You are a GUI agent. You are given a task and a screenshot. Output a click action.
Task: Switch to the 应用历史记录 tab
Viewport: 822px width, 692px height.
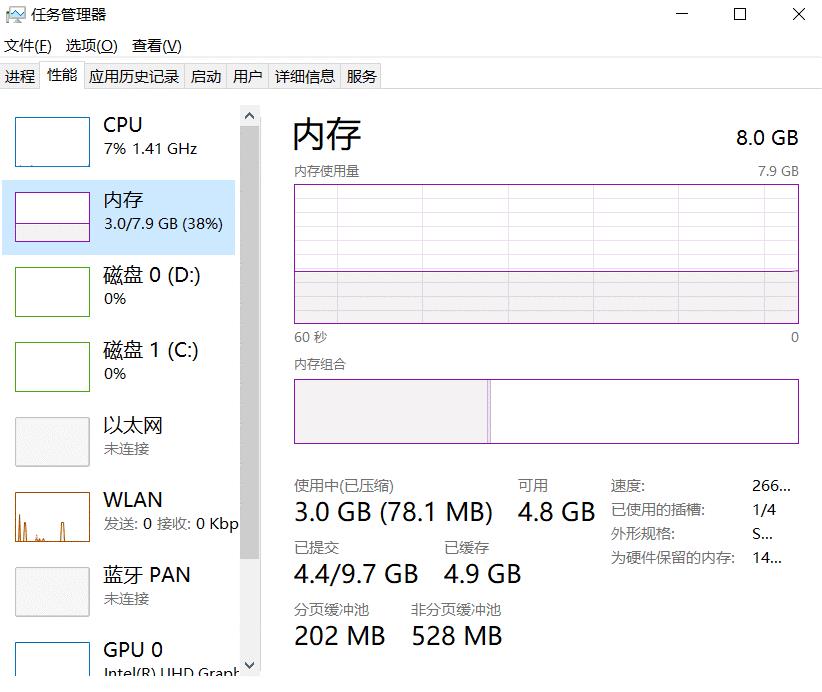(134, 76)
